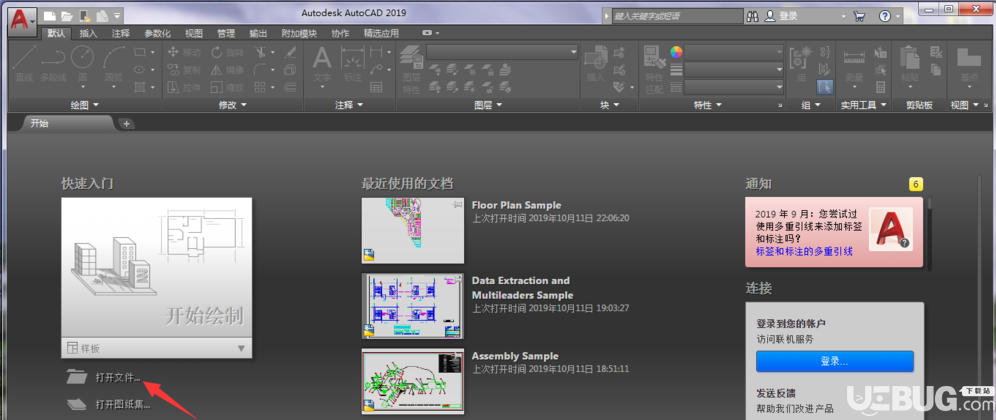Click the keyword search input field

[676, 16]
